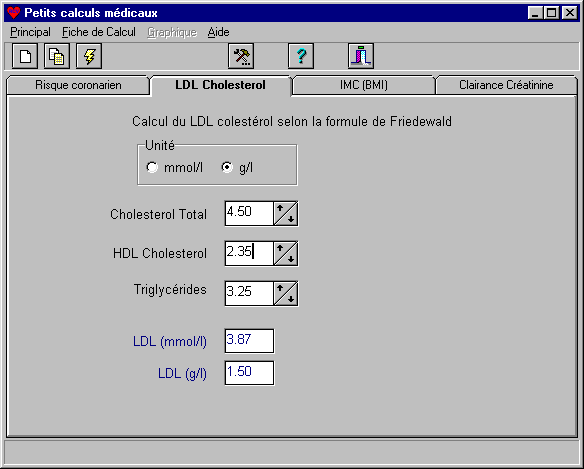Click the heart application icon in title bar
Image resolution: width=584 pixels, height=469 pixels.
tap(13, 13)
